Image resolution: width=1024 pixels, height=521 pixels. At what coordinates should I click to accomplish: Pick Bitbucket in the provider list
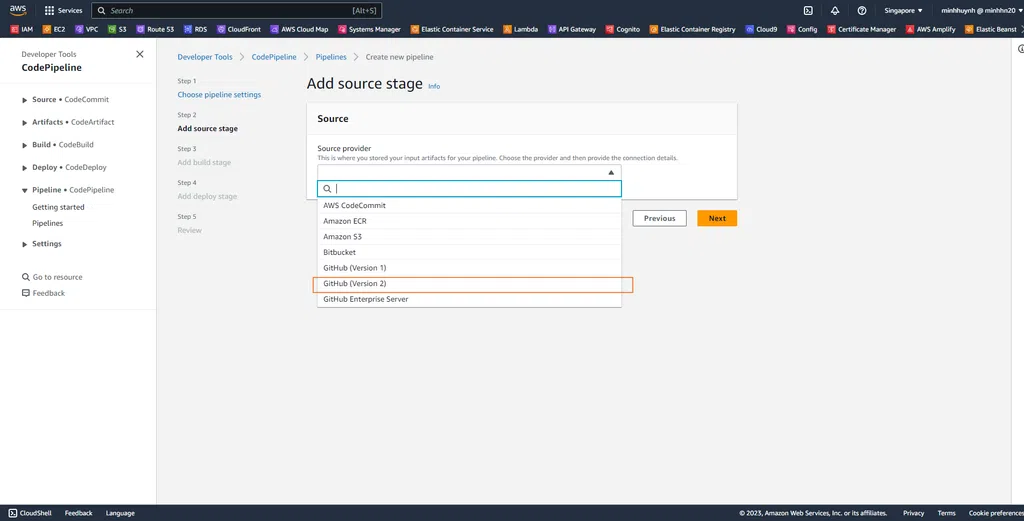339,252
